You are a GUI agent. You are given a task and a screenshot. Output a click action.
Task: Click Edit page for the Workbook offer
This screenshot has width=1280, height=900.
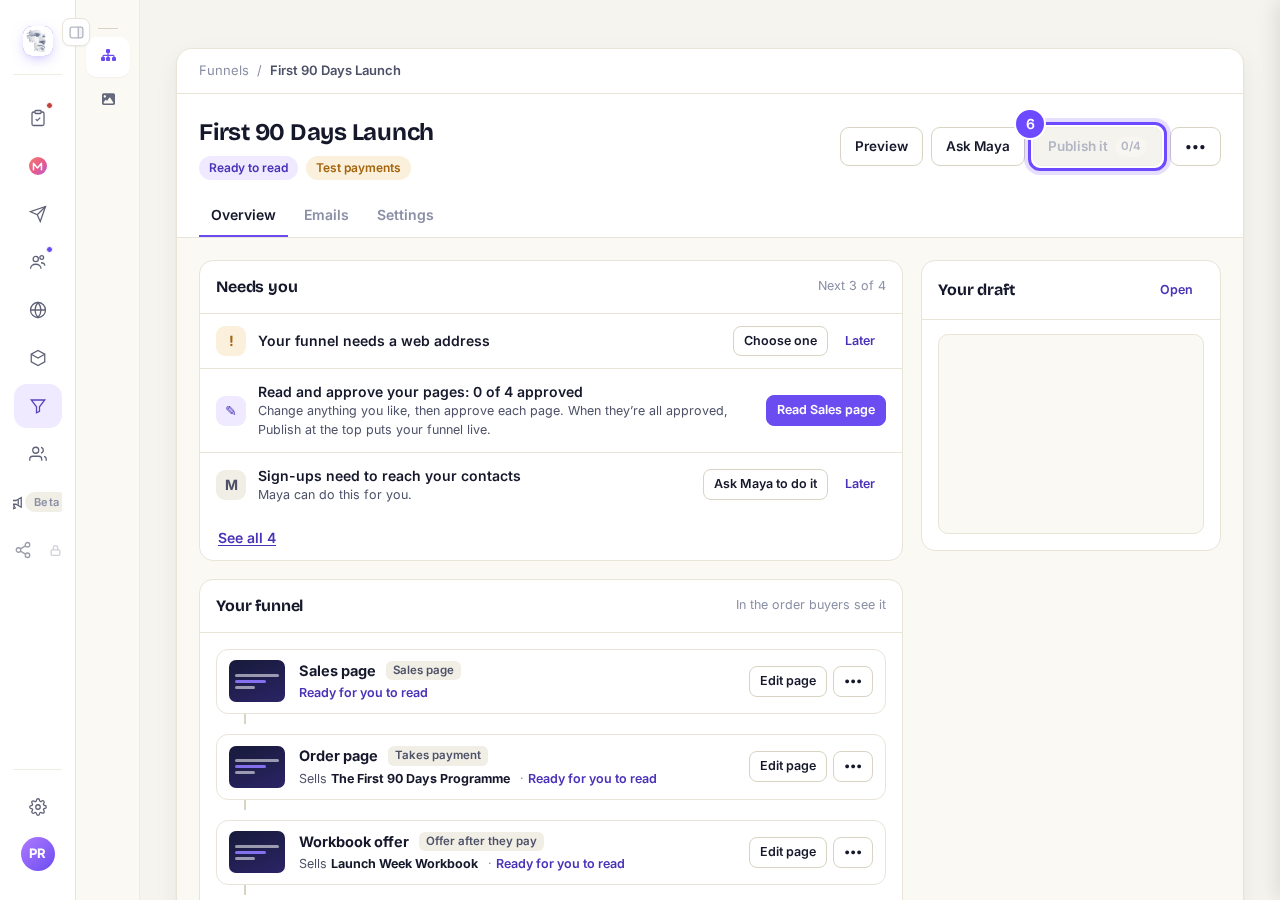tap(788, 852)
